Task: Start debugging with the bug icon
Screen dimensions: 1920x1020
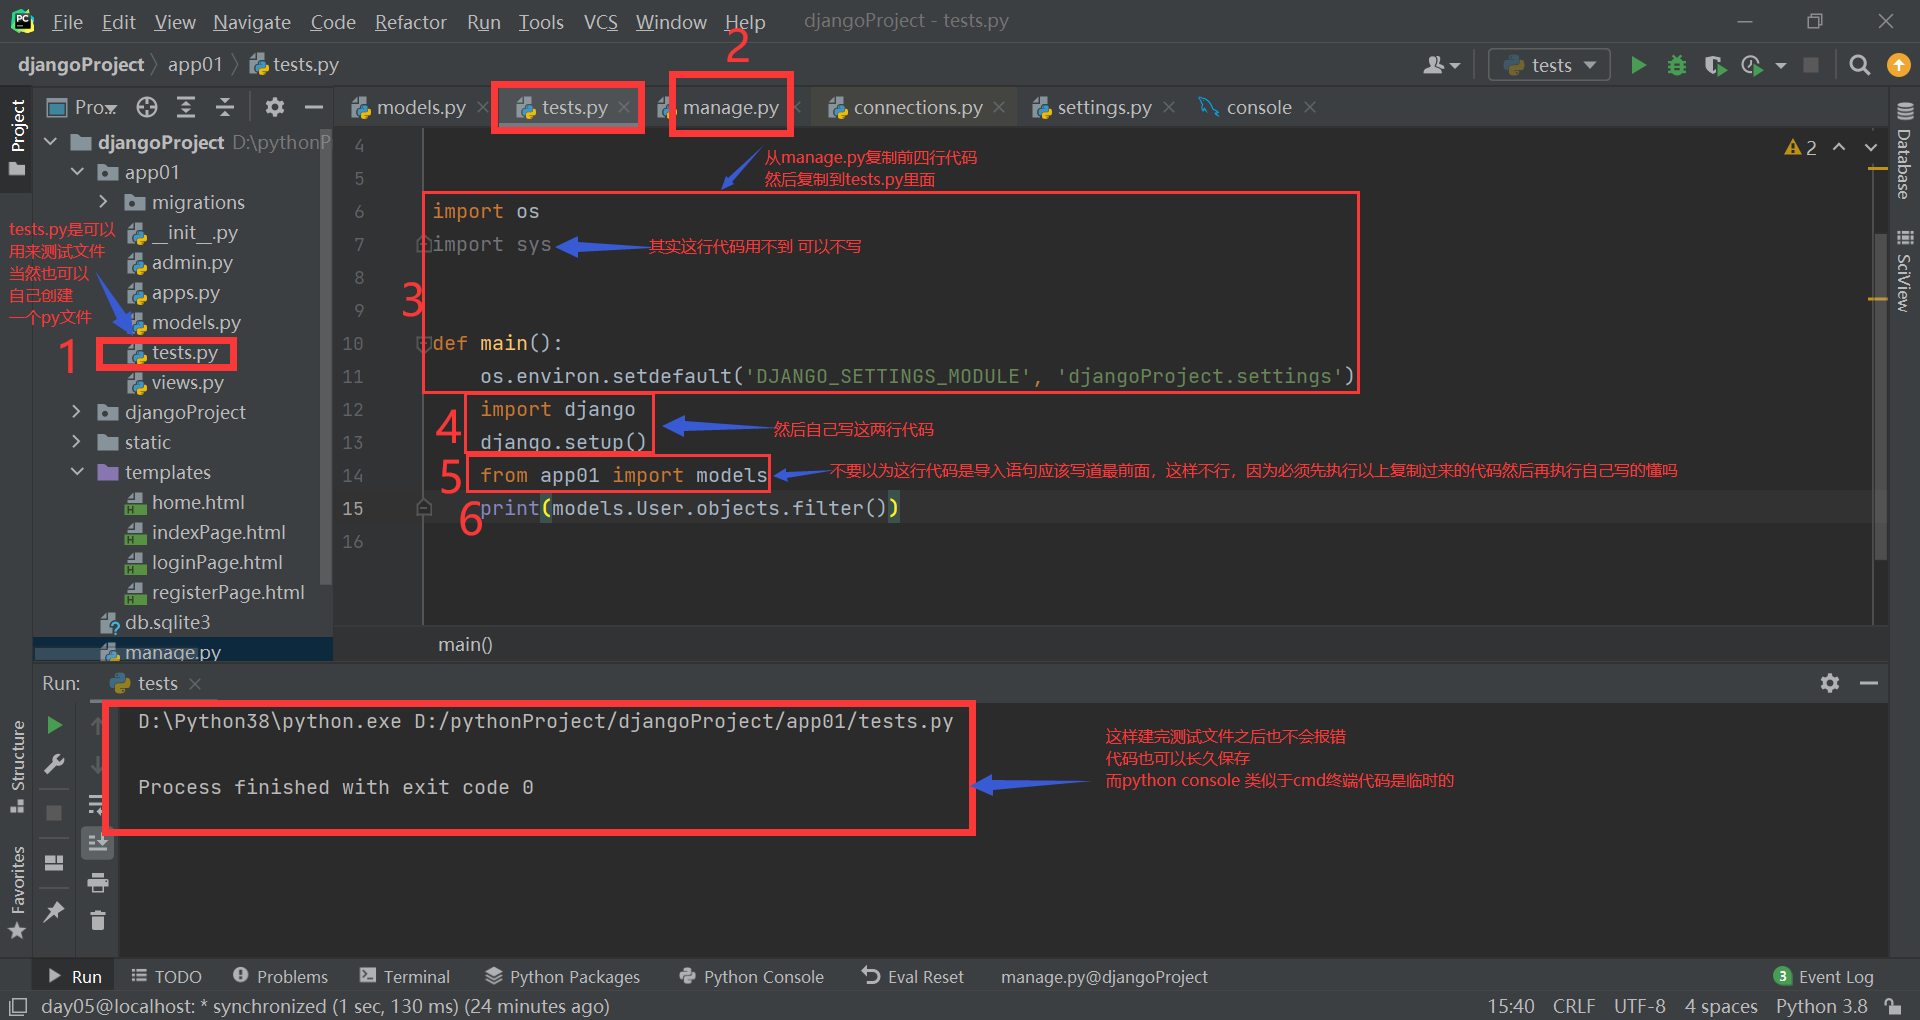Action: (1677, 65)
